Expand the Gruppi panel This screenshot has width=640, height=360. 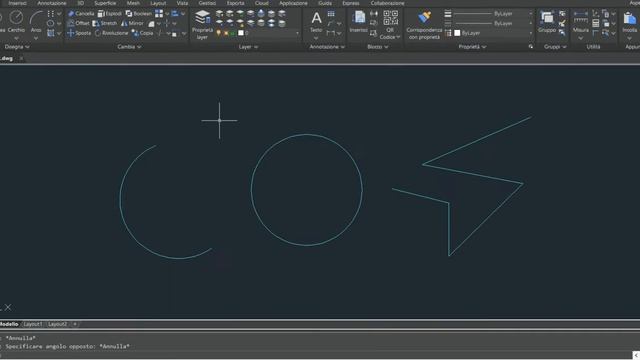tap(555, 47)
